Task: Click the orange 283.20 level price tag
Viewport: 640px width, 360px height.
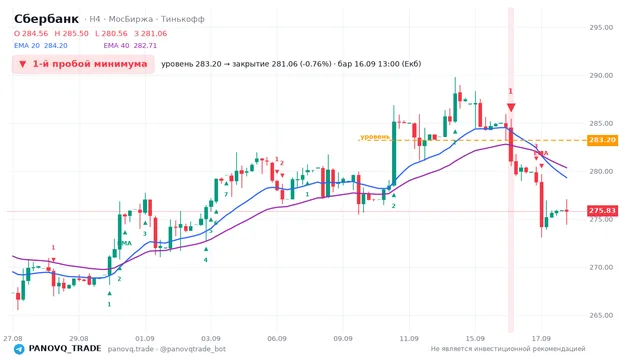Action: [602, 140]
